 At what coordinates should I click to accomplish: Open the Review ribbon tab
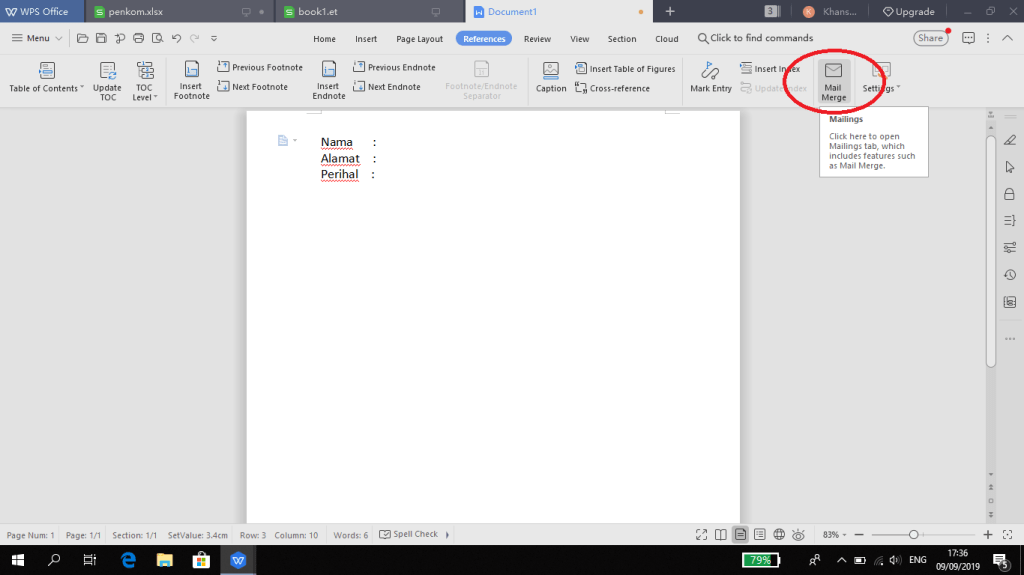click(x=537, y=39)
